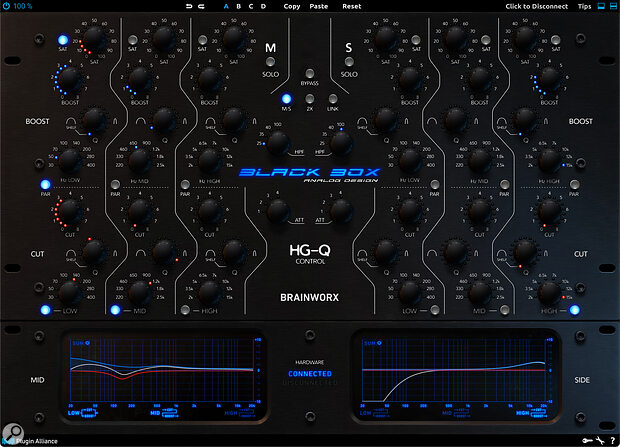The image size is (620, 447).
Task: Toggle the lit PAR button on Mid low band
Action: click(x=45, y=184)
